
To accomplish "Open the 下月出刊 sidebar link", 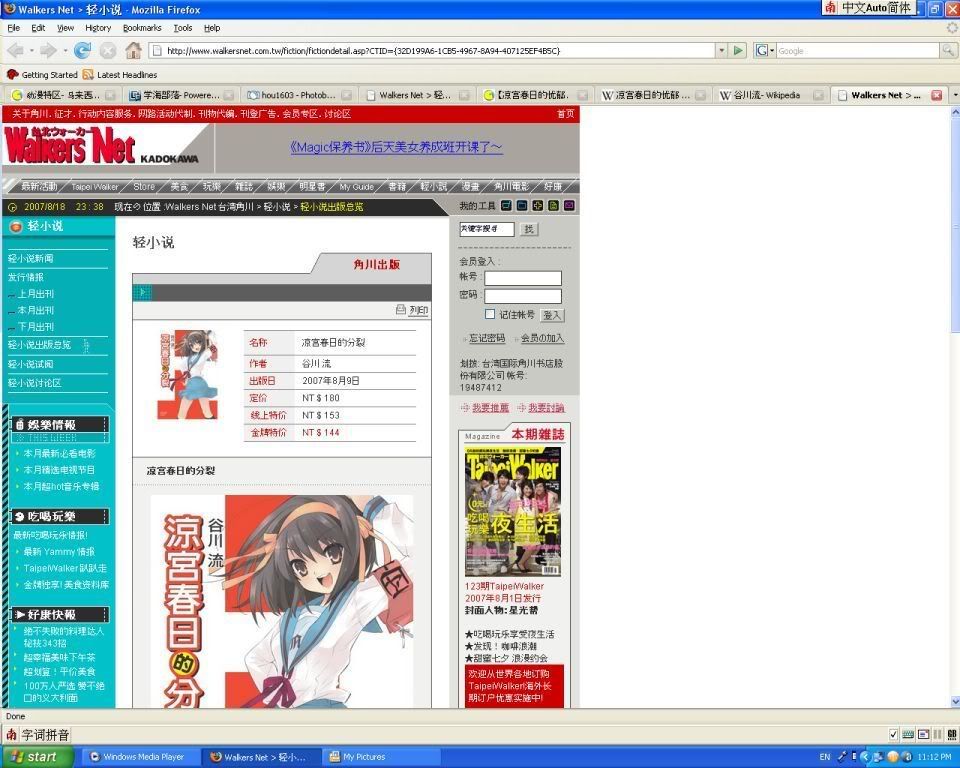I will point(36,327).
